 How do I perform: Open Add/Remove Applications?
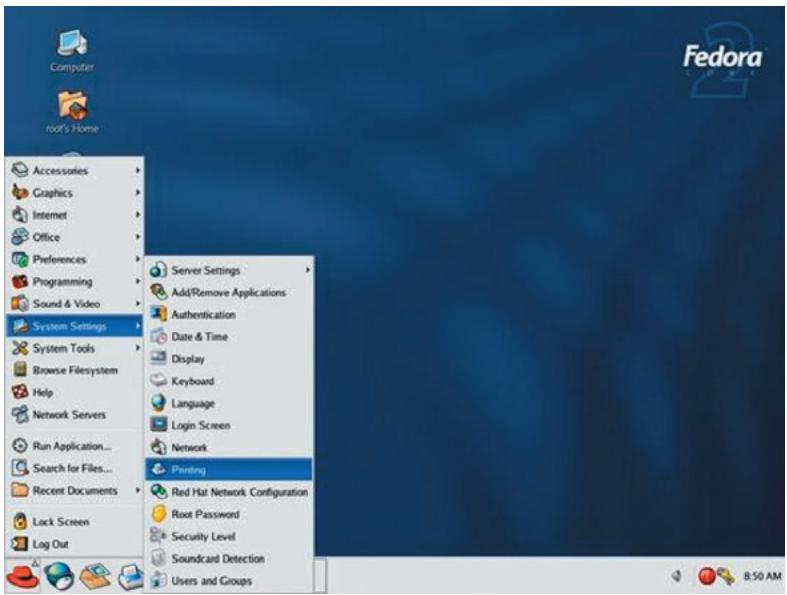point(229,292)
